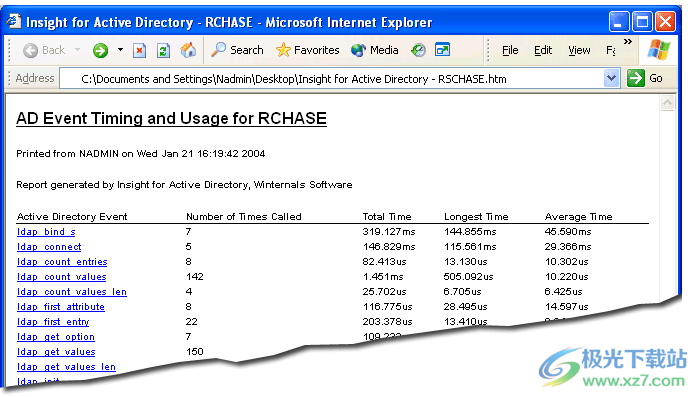The image size is (698, 397).
Task: Open the ldap_connect link
Action: pyautogui.click(x=49, y=247)
